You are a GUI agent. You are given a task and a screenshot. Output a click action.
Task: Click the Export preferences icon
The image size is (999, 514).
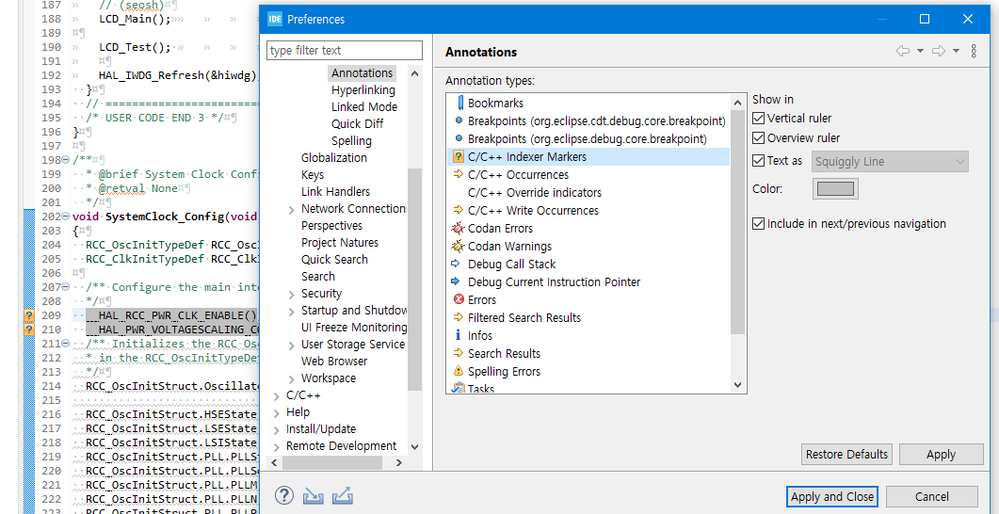tap(342, 496)
